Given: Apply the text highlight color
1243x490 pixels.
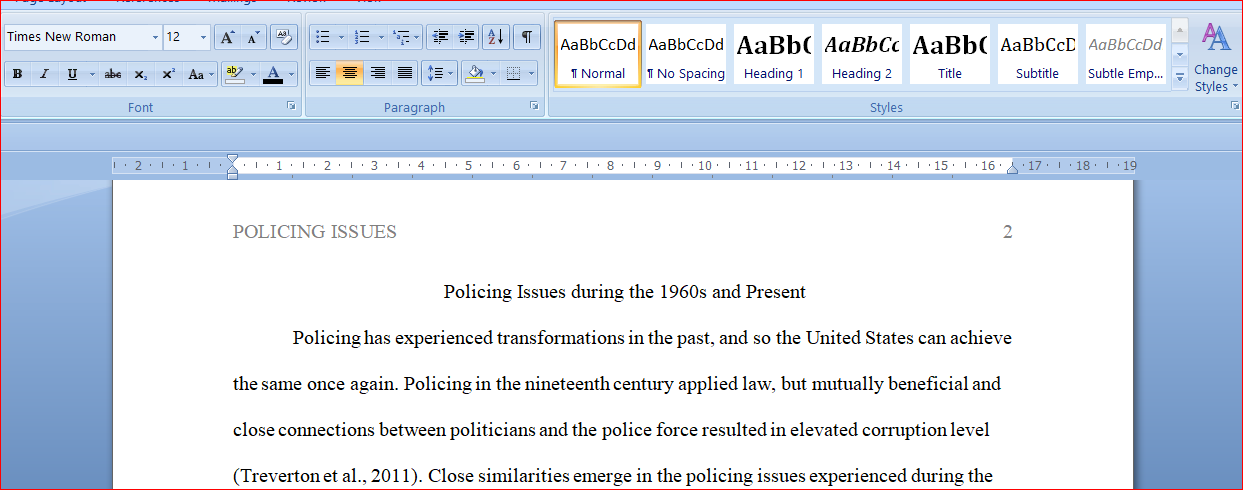Looking at the screenshot, I should [234, 74].
